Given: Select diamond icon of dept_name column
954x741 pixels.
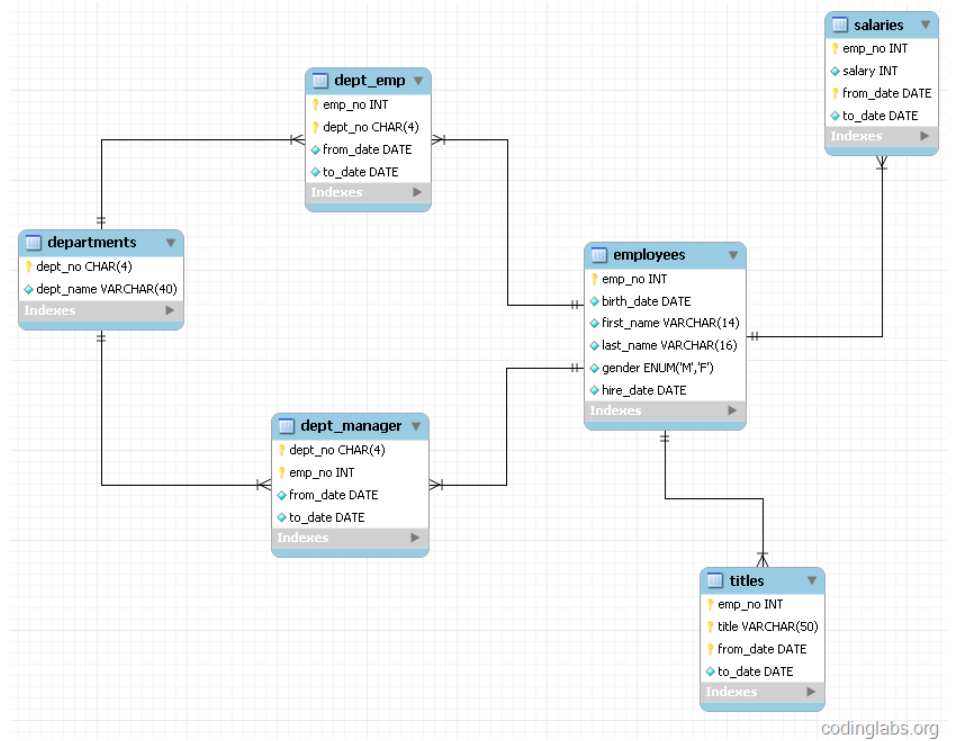Looking at the screenshot, I should (x=29, y=290).
